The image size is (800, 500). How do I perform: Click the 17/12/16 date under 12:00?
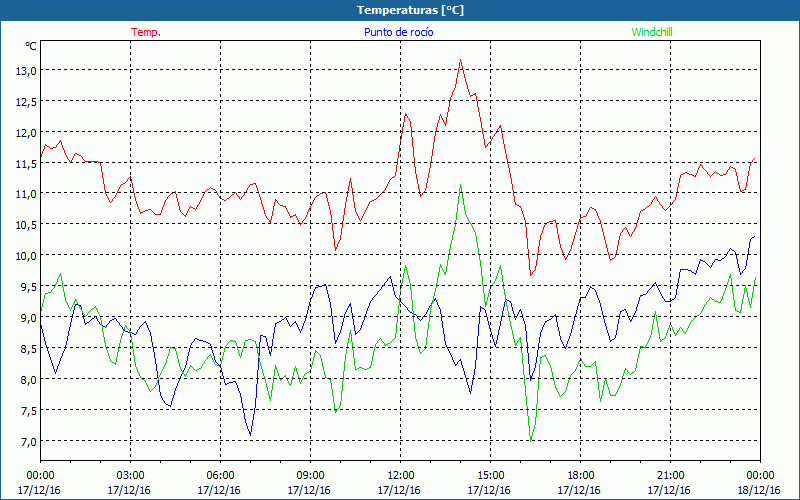399,490
